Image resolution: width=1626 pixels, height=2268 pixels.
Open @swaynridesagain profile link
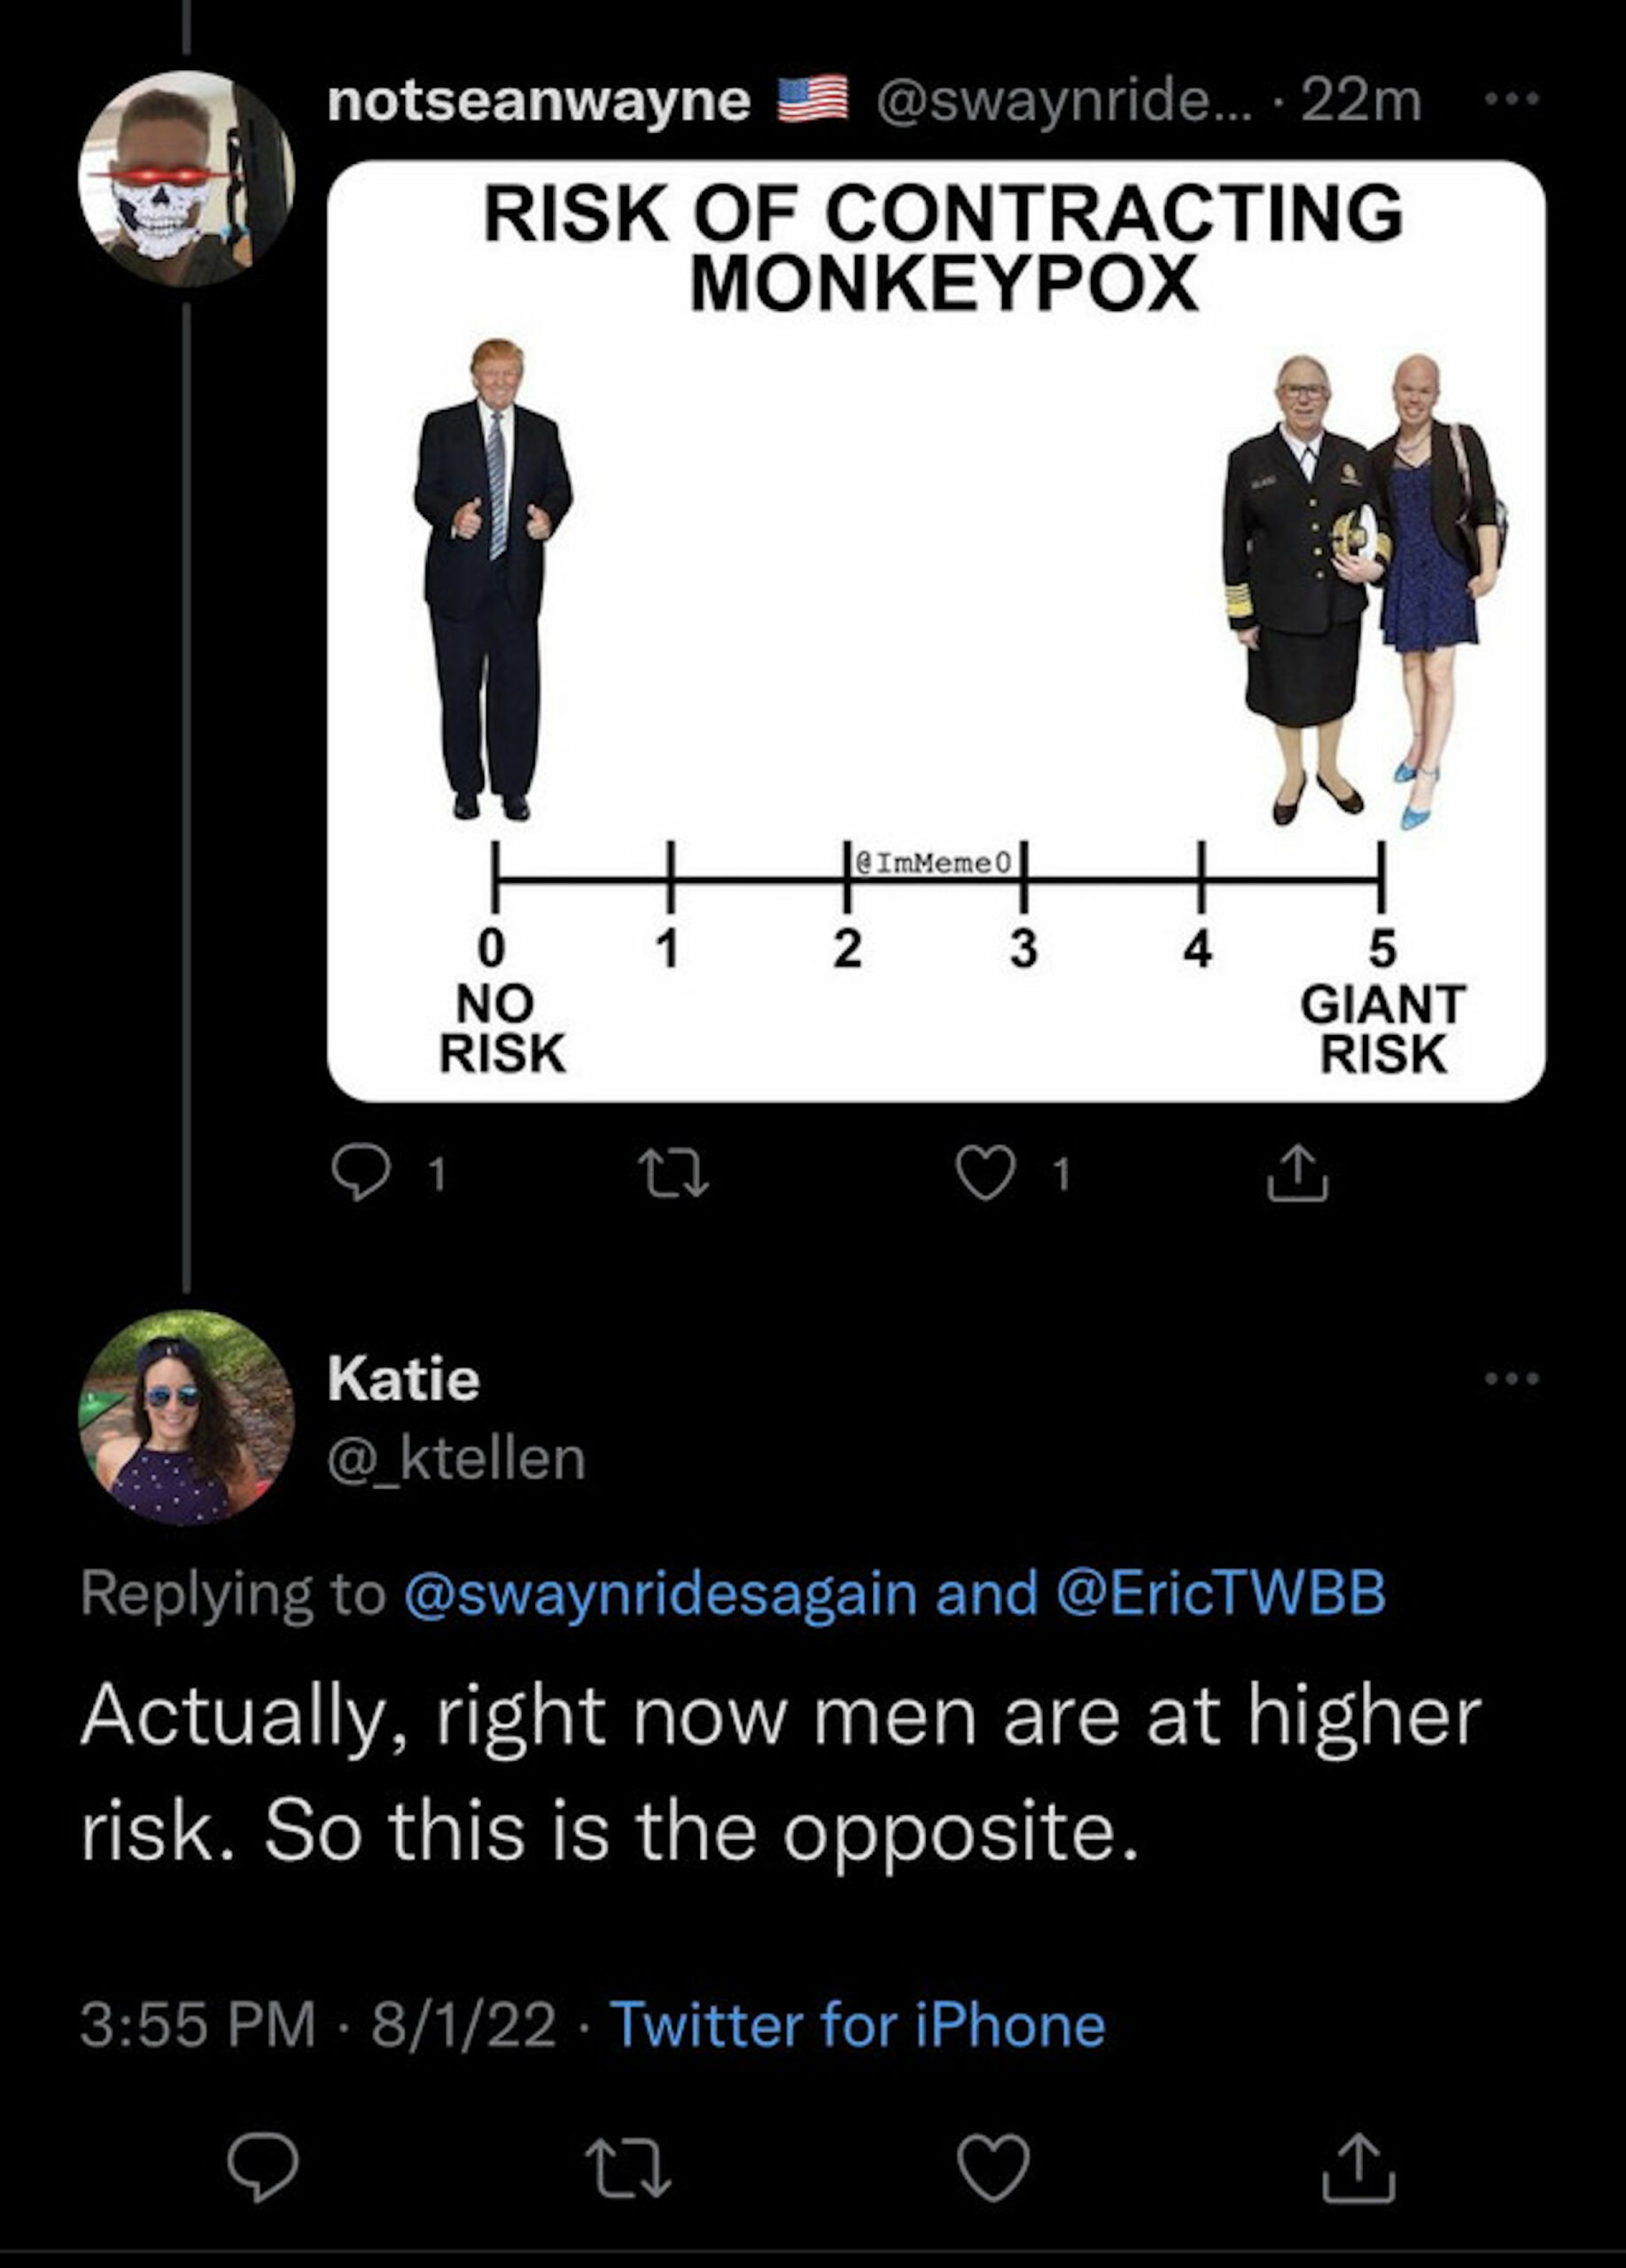pos(660,1593)
